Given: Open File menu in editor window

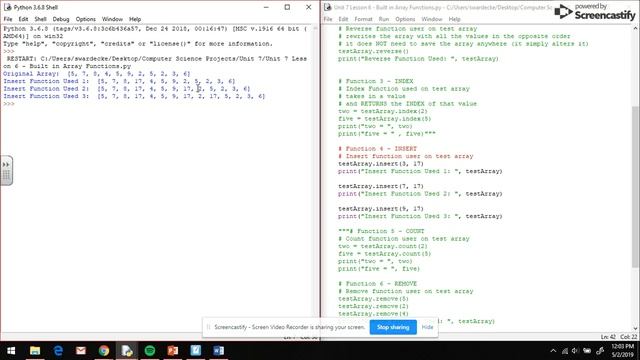Looking at the screenshot, I should pos(328,19).
